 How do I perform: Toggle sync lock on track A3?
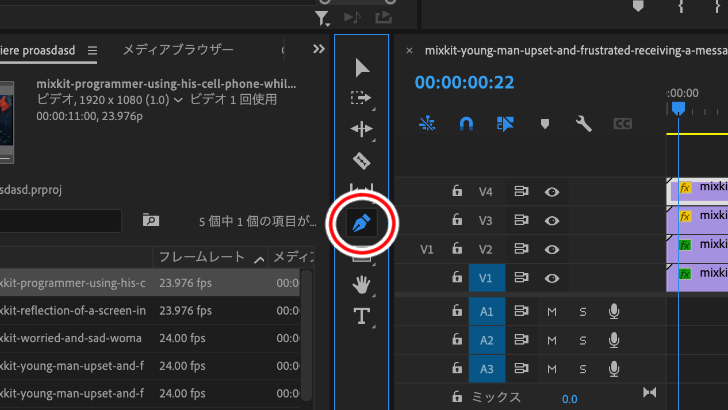point(521,368)
